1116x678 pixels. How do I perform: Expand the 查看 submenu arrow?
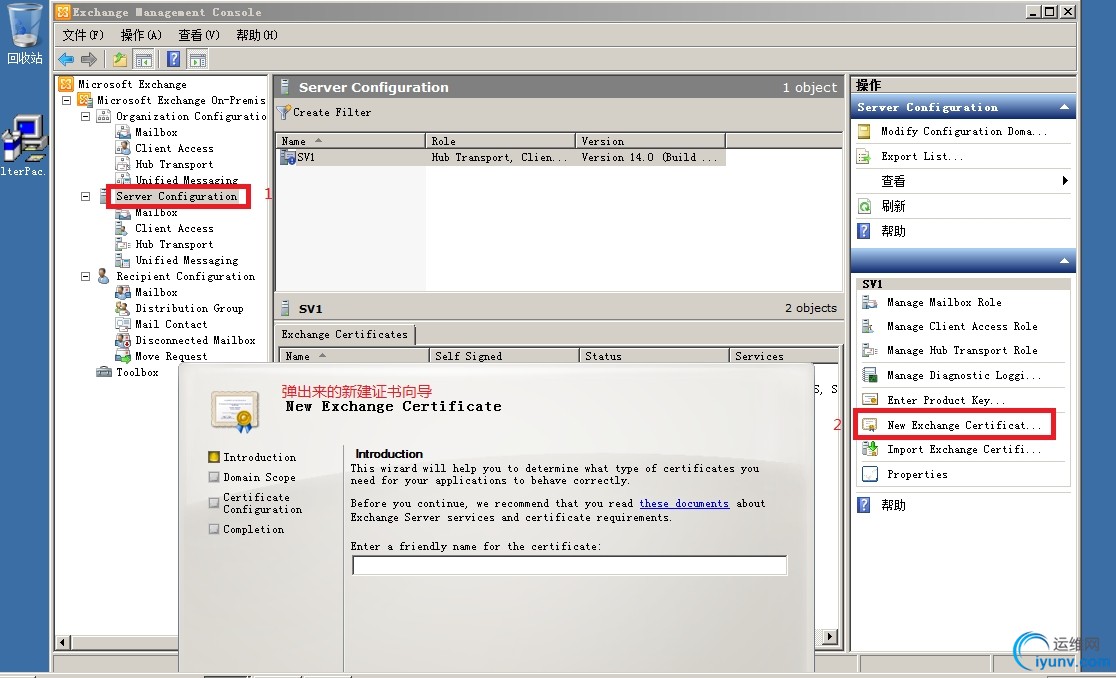coord(1065,181)
